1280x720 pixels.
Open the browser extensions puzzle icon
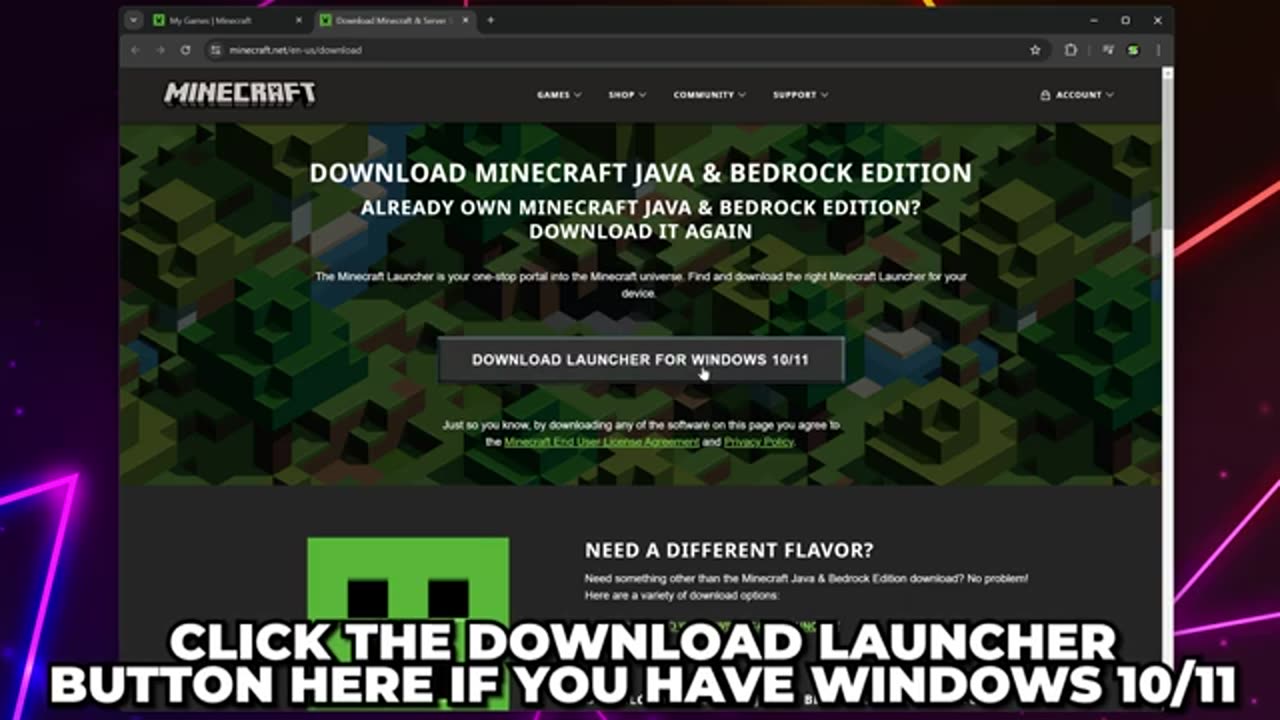point(1071,50)
